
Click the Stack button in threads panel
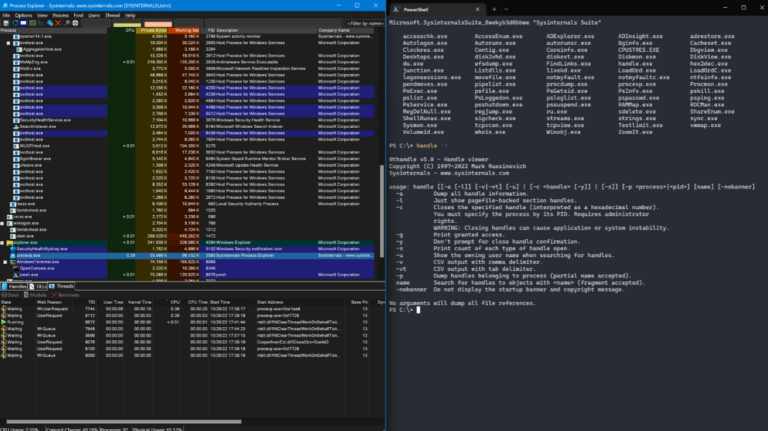(x=11, y=295)
